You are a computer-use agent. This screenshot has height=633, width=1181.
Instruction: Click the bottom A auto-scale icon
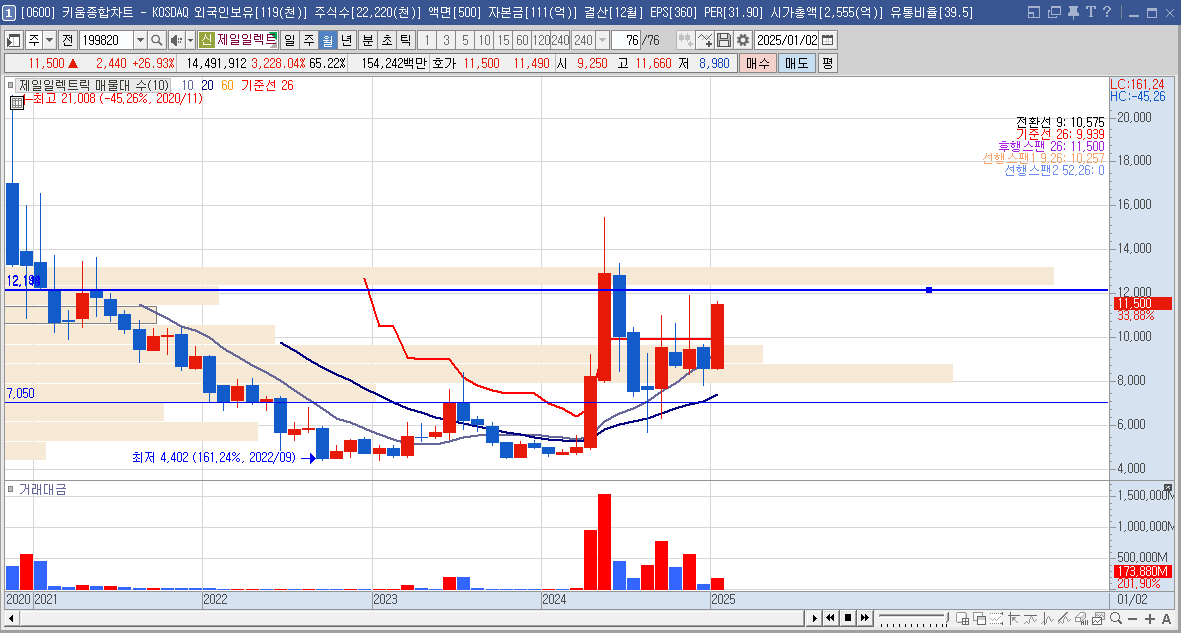click(1167, 619)
